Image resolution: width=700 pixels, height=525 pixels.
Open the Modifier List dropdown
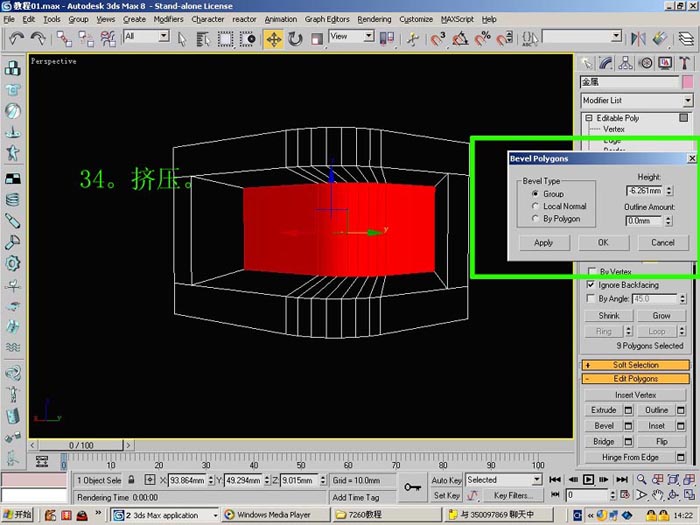coord(688,100)
